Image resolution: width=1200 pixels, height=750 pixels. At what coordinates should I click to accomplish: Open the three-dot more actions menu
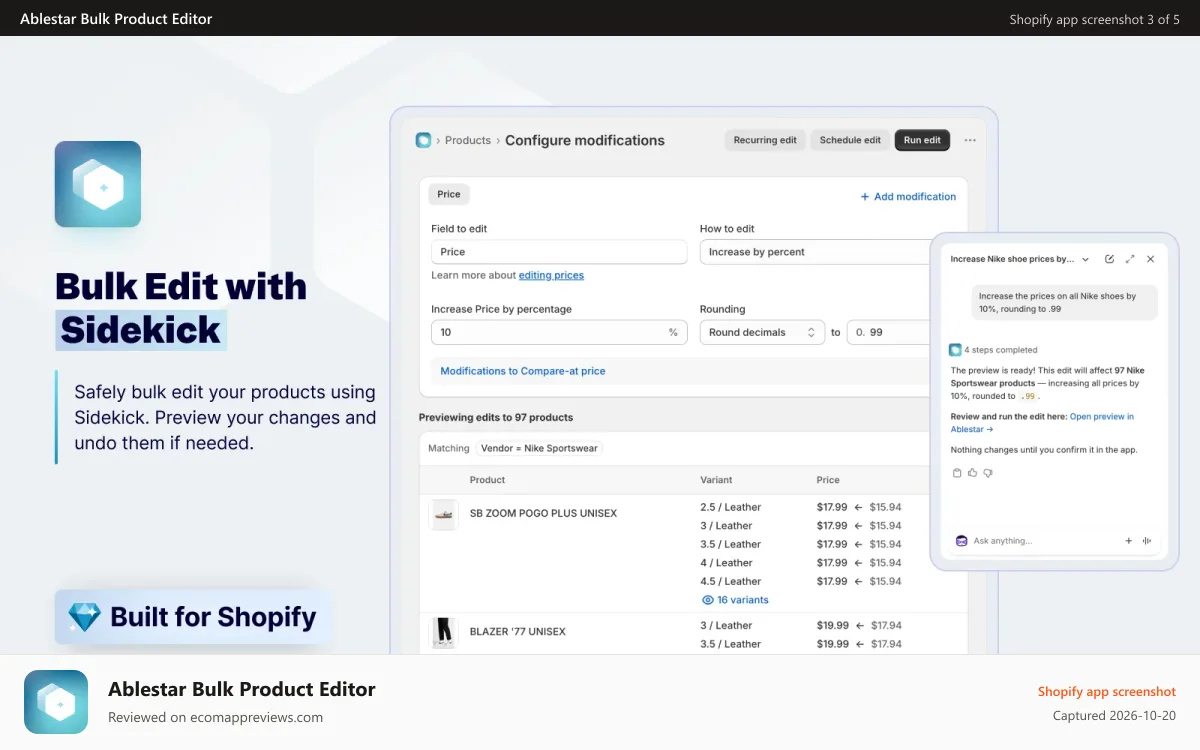pos(970,140)
